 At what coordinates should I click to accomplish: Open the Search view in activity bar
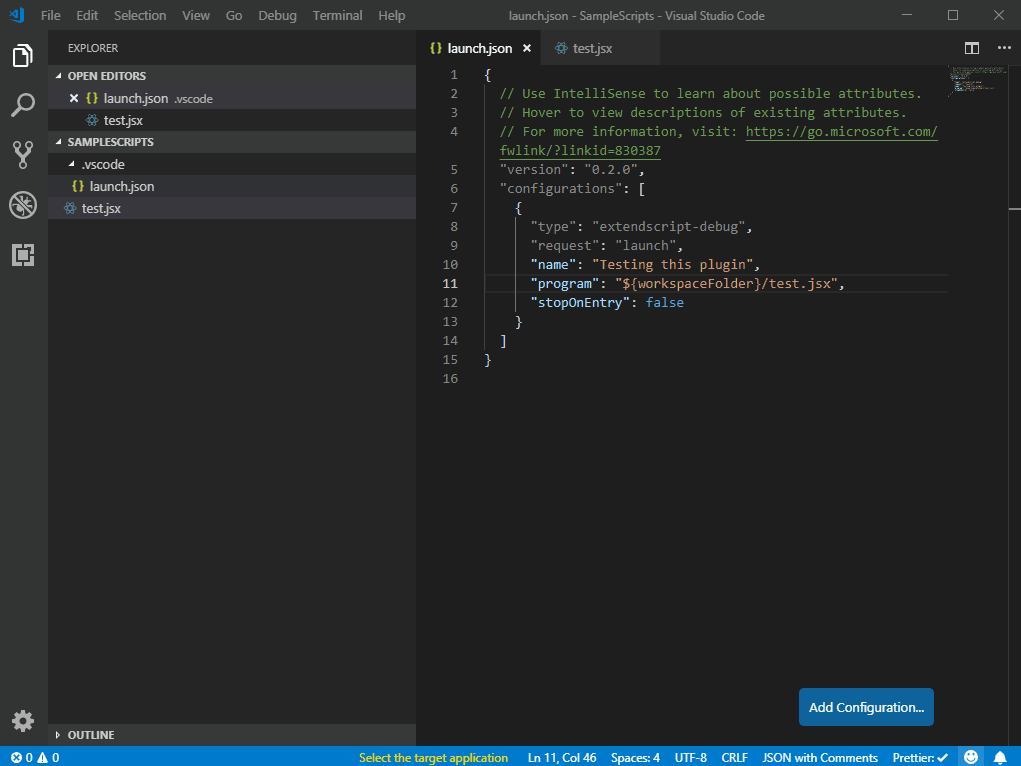[23, 105]
